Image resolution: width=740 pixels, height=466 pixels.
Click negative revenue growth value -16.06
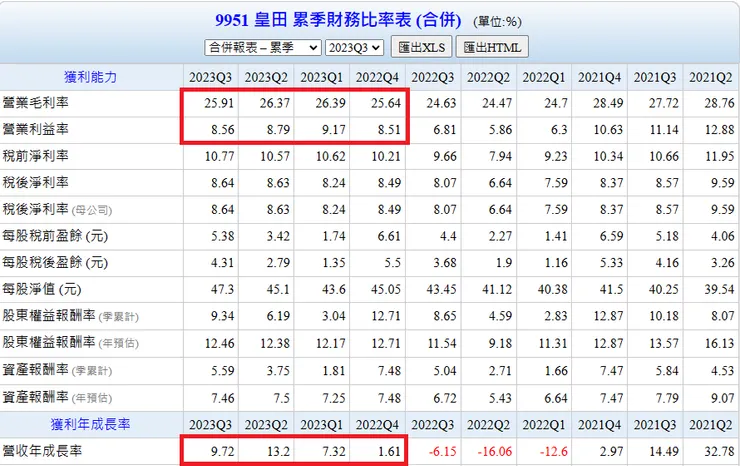tap(495, 452)
